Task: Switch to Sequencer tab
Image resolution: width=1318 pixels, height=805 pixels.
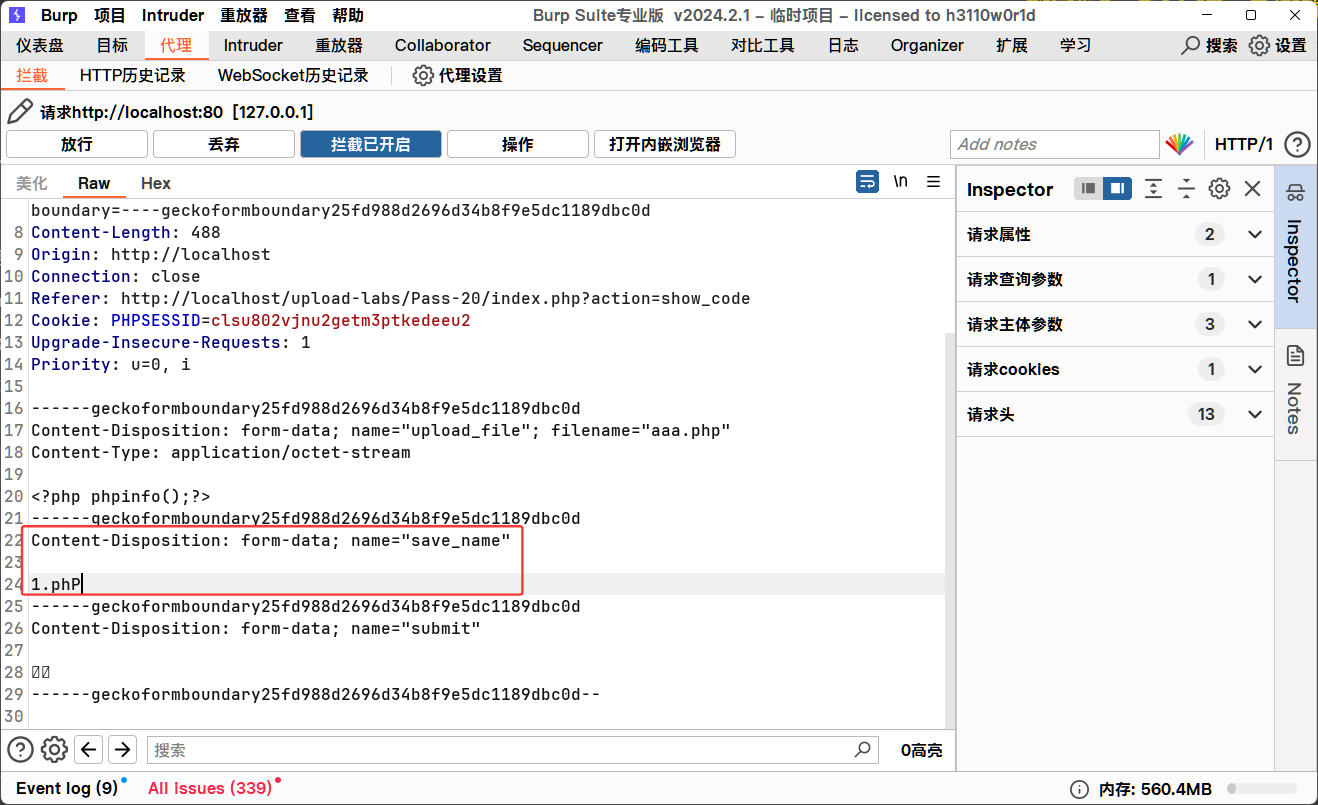Action: (x=563, y=46)
